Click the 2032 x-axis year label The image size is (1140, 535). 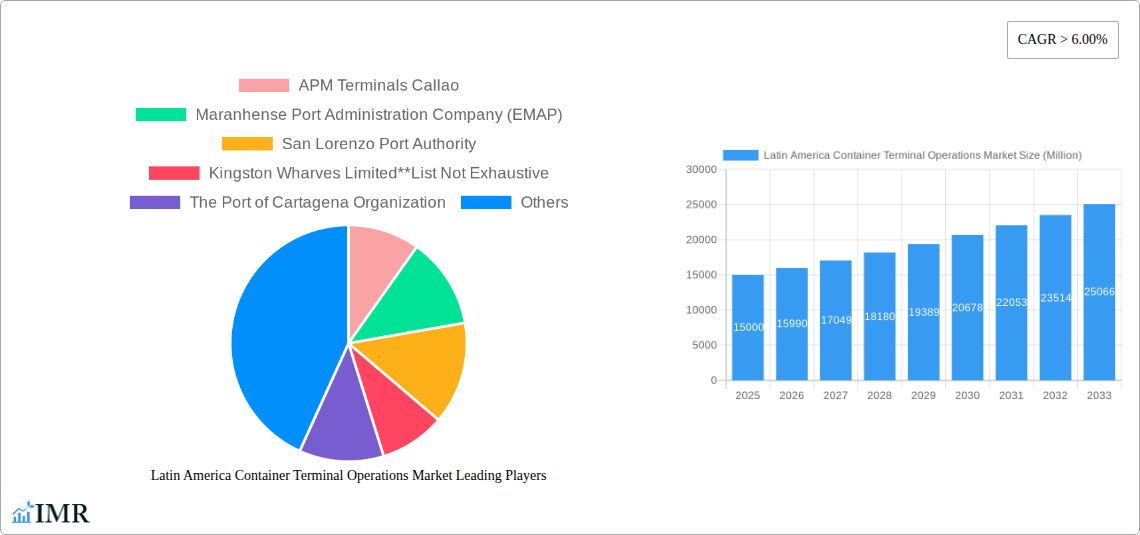pos(1056,395)
